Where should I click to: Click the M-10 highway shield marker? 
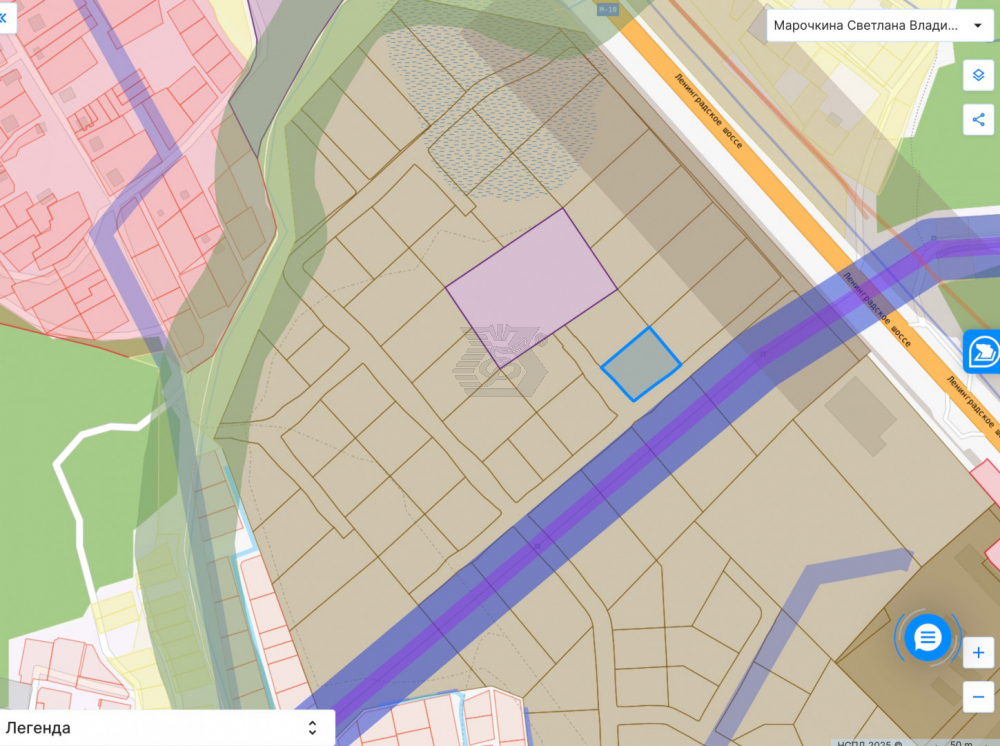[608, 10]
